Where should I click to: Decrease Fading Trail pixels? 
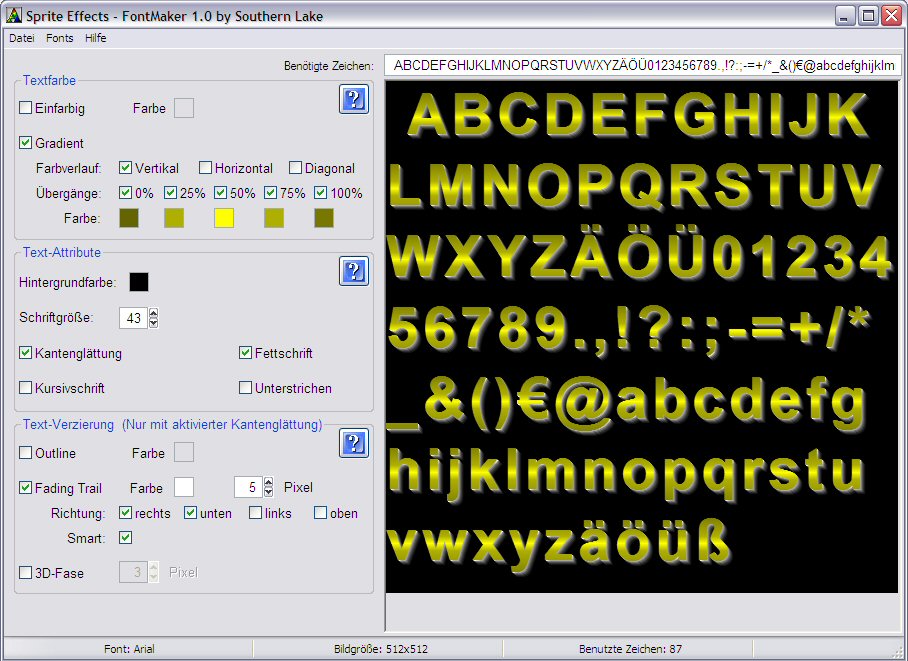(269, 492)
